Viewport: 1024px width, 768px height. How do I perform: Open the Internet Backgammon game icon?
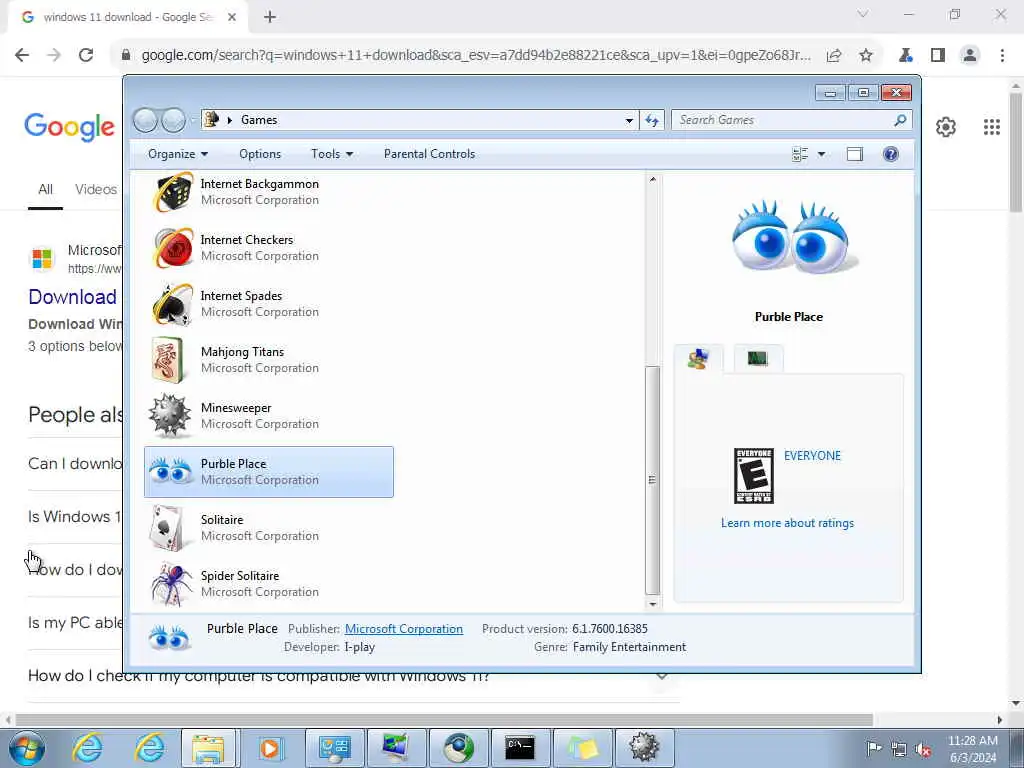pos(172,192)
